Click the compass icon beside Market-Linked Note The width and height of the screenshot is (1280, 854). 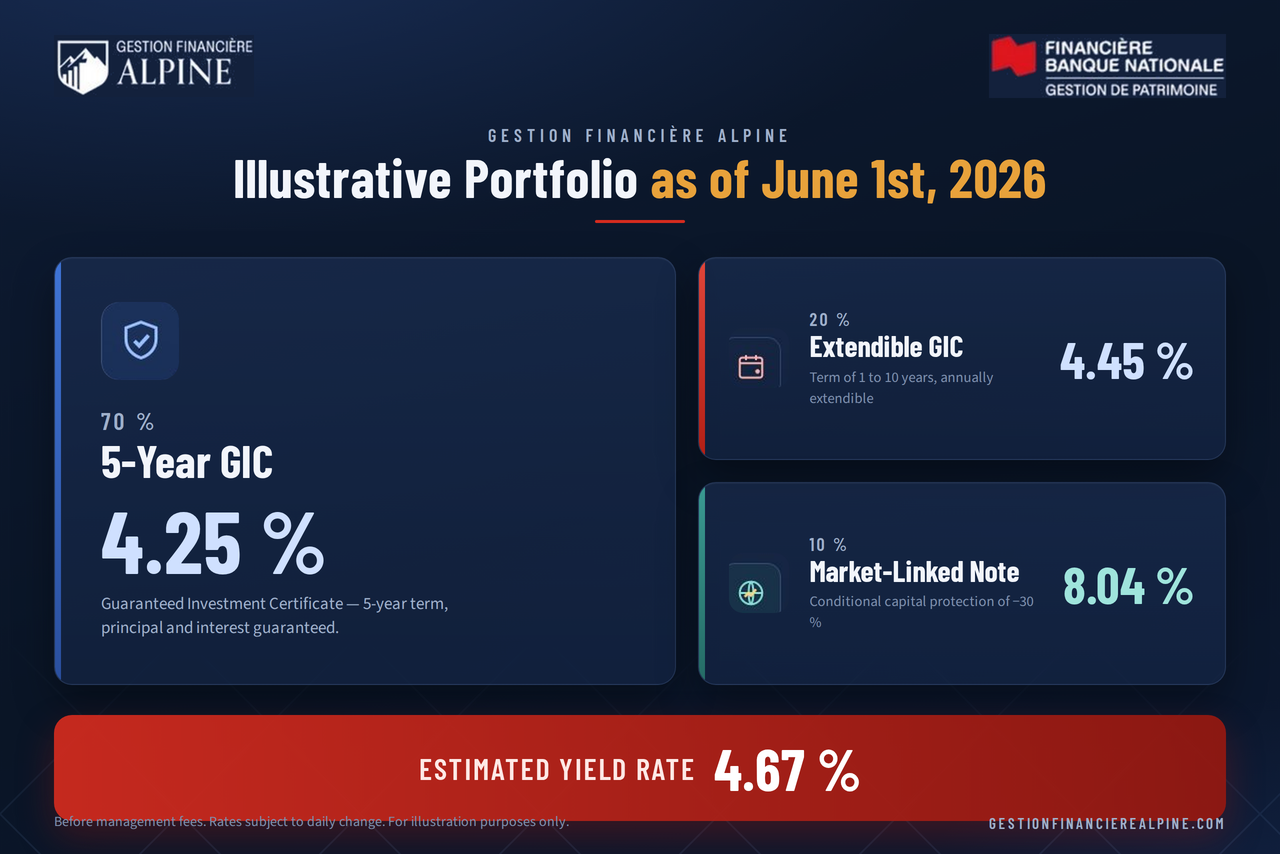coord(751,593)
